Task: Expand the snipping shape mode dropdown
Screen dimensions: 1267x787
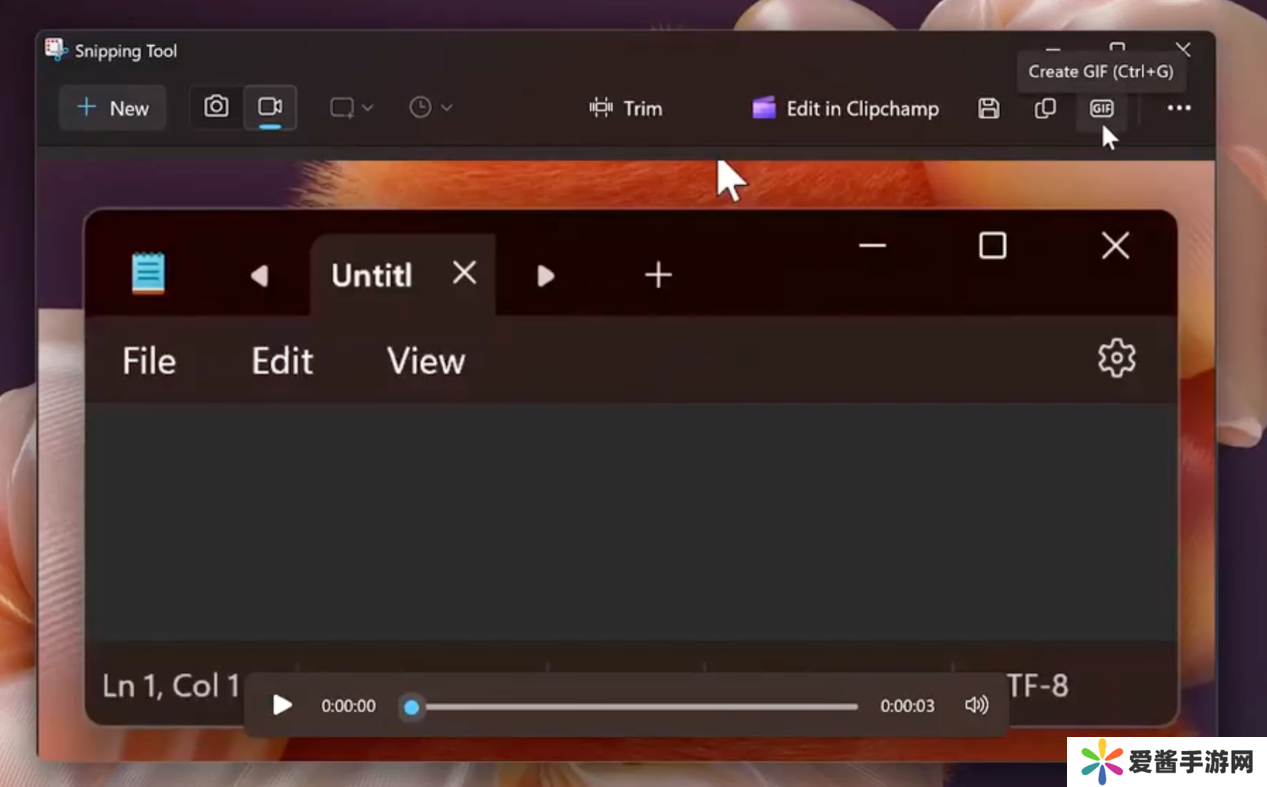Action: [352, 107]
